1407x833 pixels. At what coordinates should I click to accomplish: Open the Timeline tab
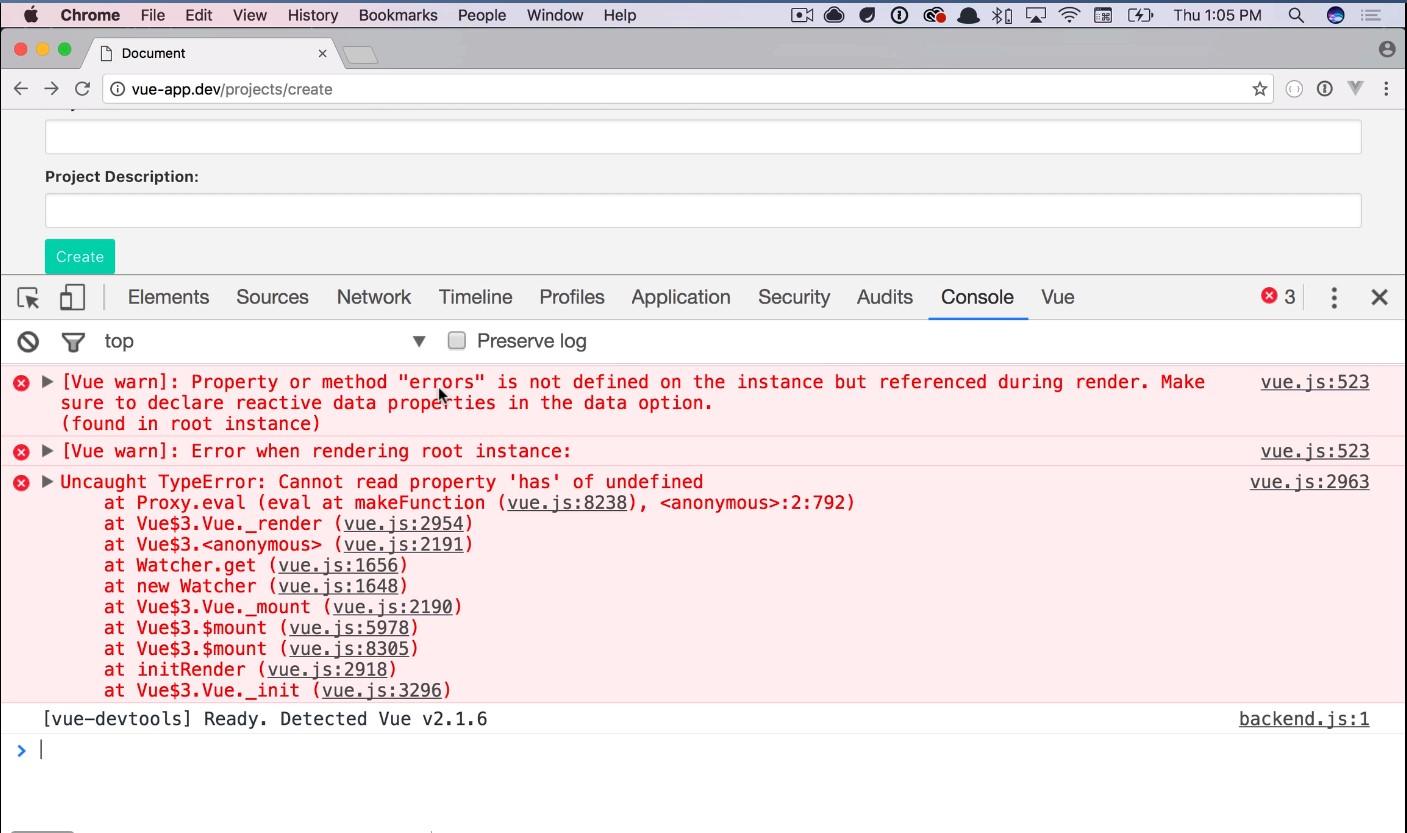pos(475,297)
